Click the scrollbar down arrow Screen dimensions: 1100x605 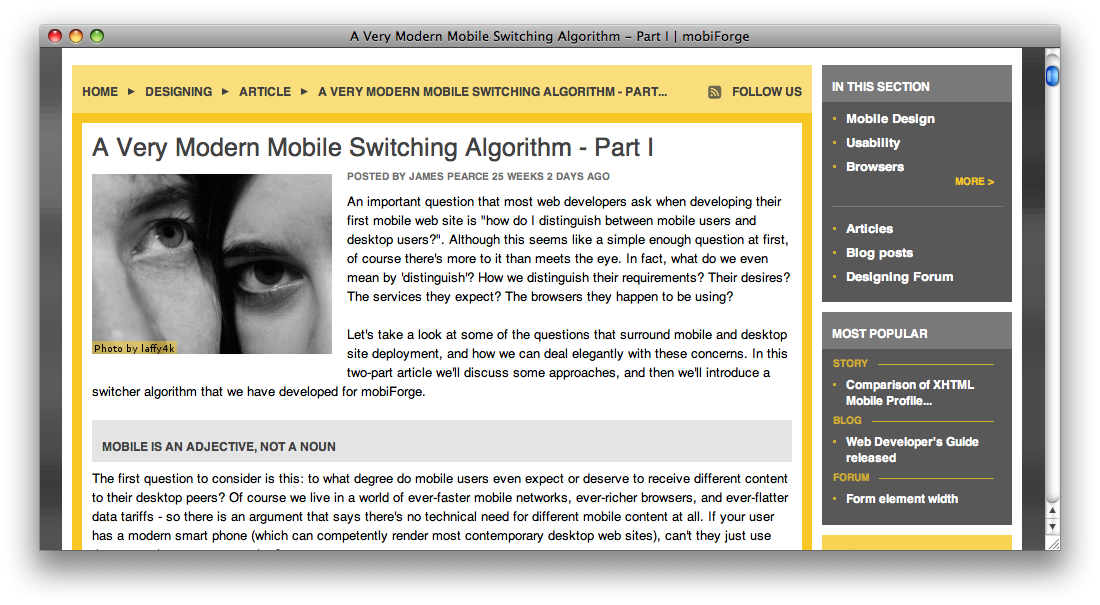coord(1052,527)
